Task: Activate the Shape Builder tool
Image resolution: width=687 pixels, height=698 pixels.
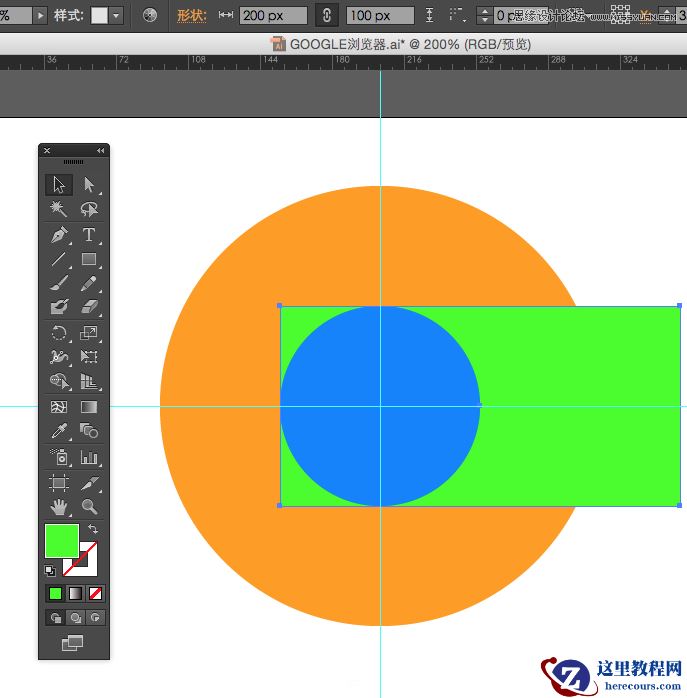Action: (x=59, y=381)
